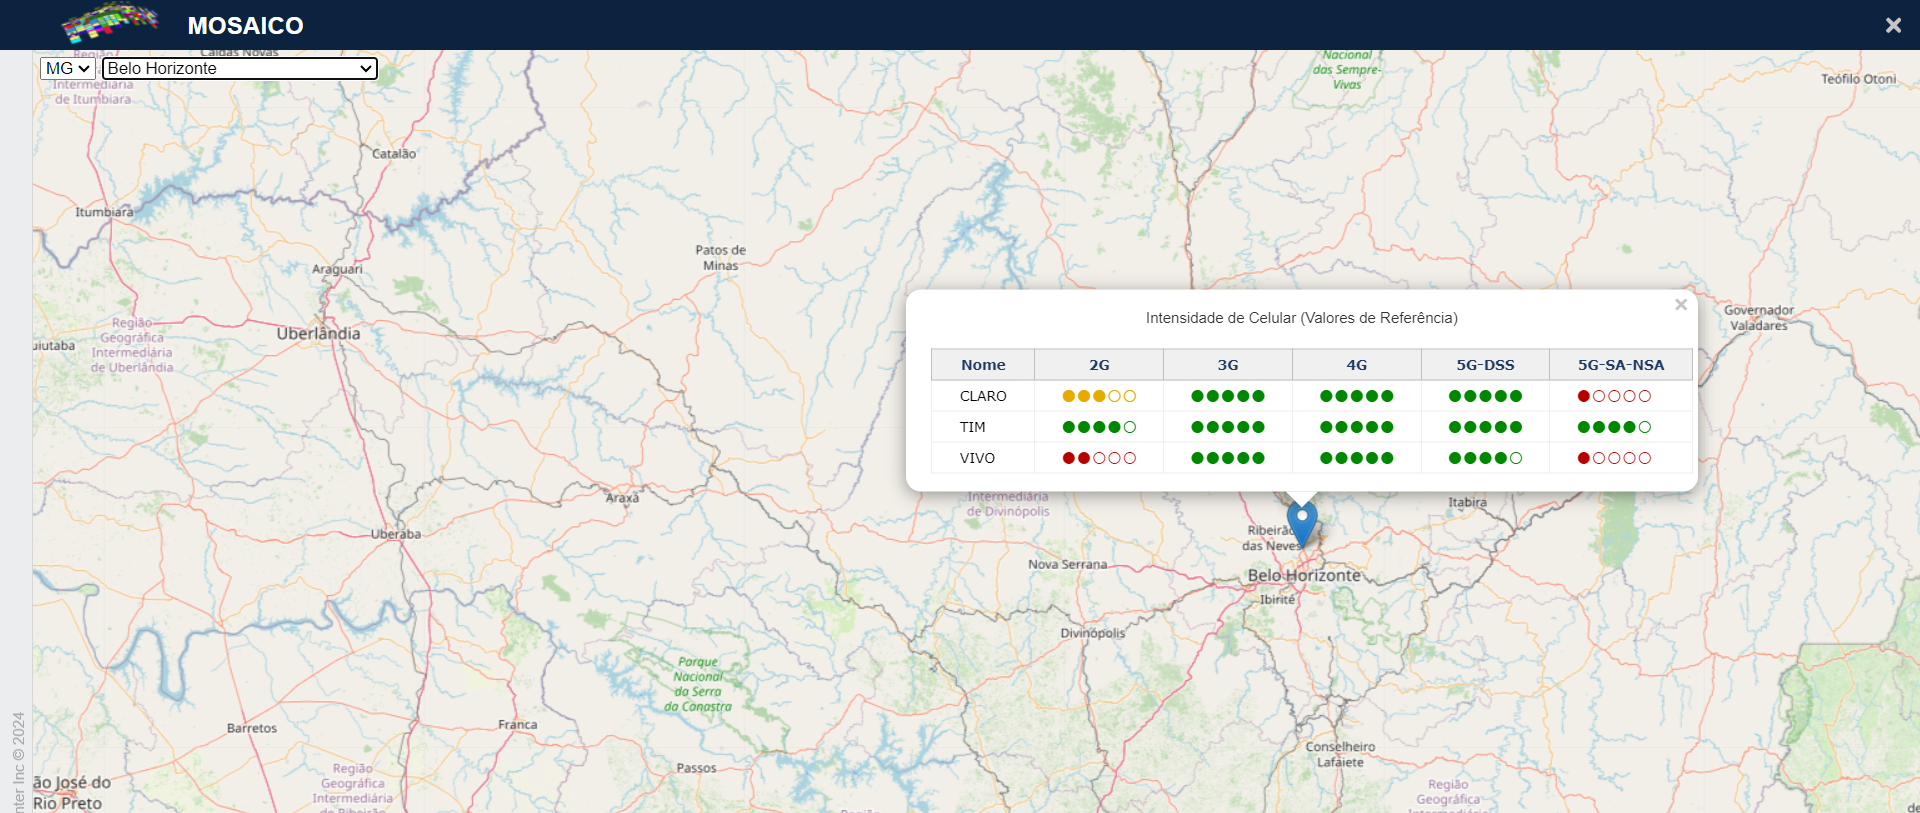
Task: Click VIVO 5G-DSS signal dots
Action: click(x=1485, y=458)
